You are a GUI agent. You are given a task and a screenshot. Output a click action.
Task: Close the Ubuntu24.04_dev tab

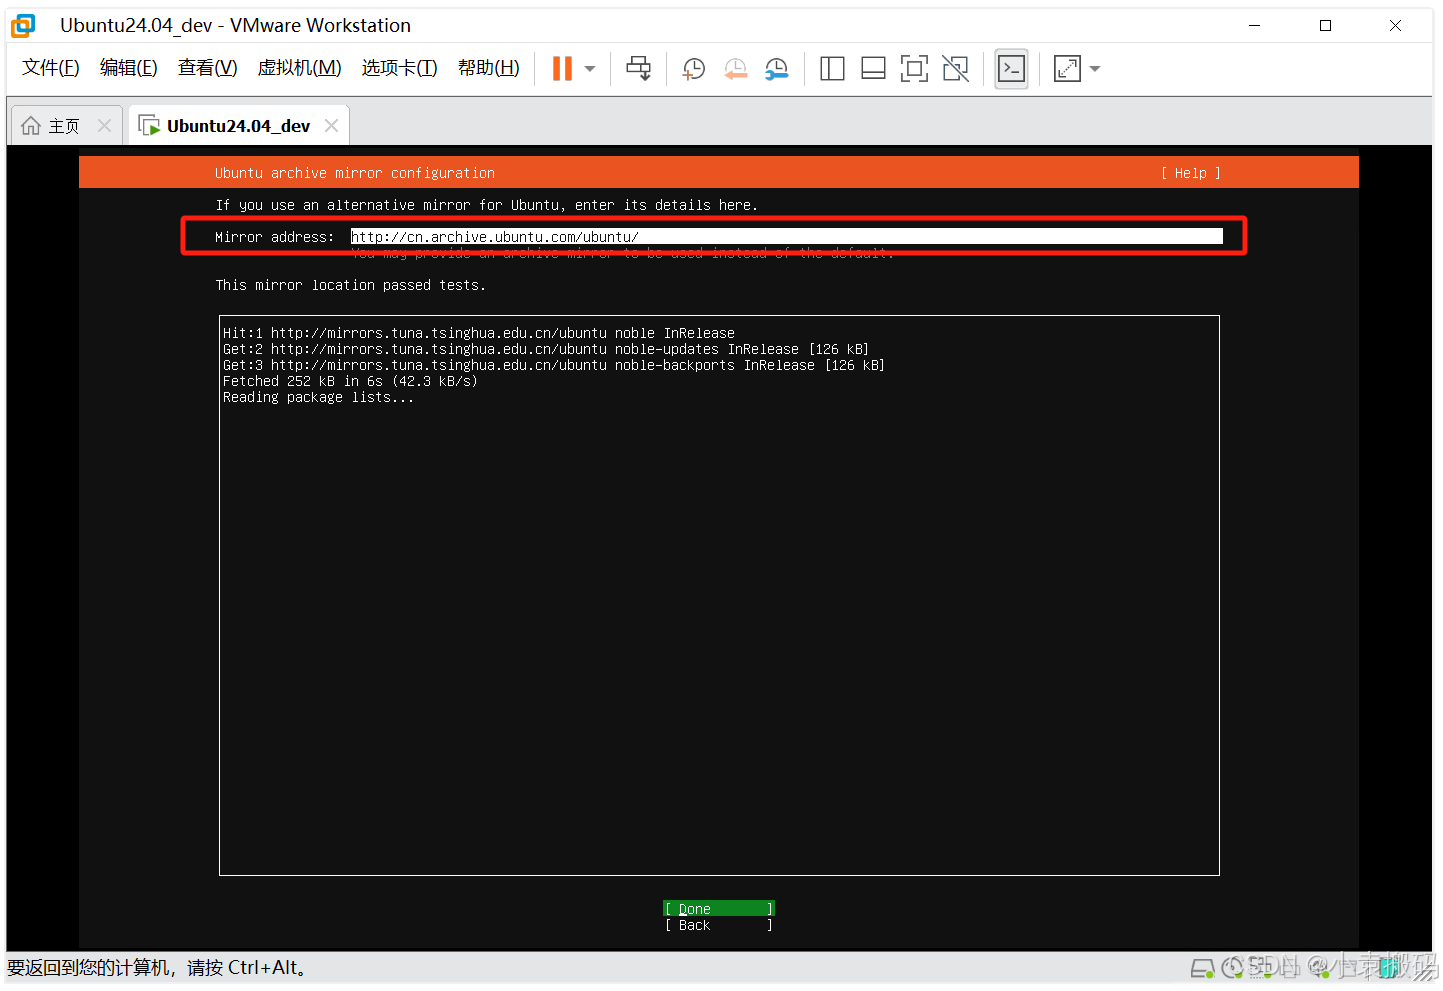click(332, 126)
